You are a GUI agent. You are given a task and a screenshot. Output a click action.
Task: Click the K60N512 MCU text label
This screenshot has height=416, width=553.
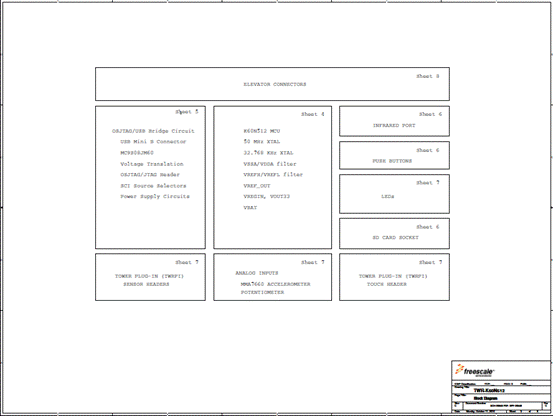(262, 131)
